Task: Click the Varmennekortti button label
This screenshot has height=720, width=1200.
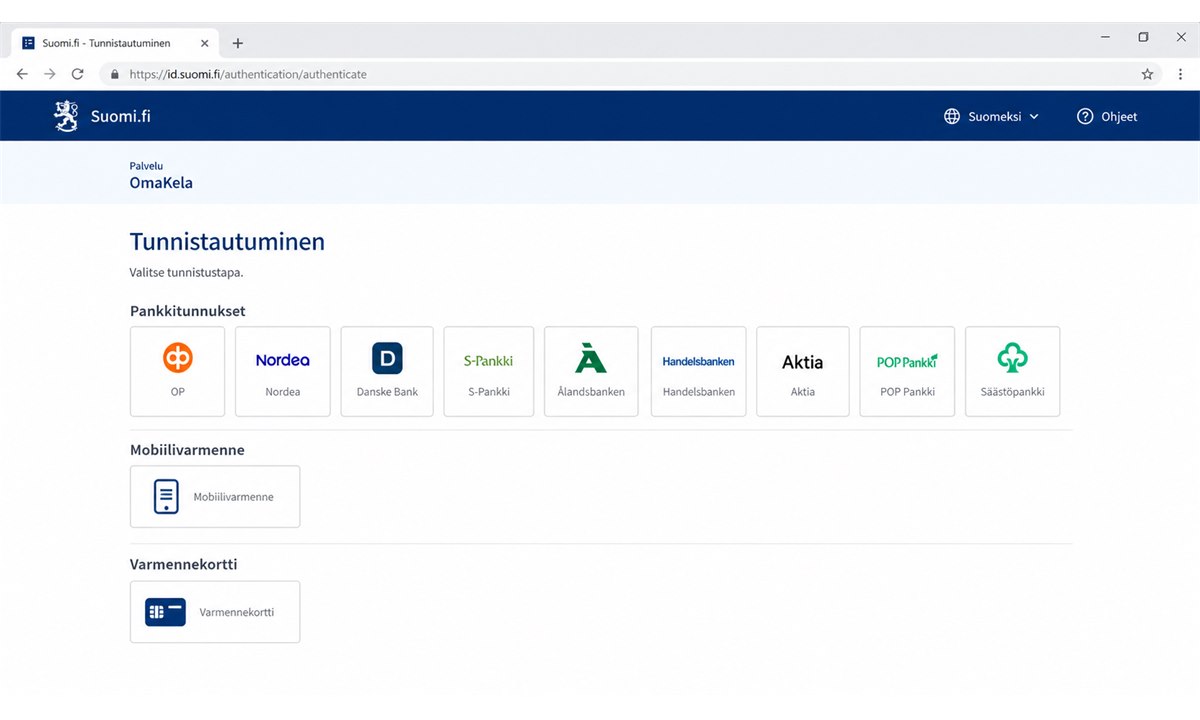Action: (237, 612)
